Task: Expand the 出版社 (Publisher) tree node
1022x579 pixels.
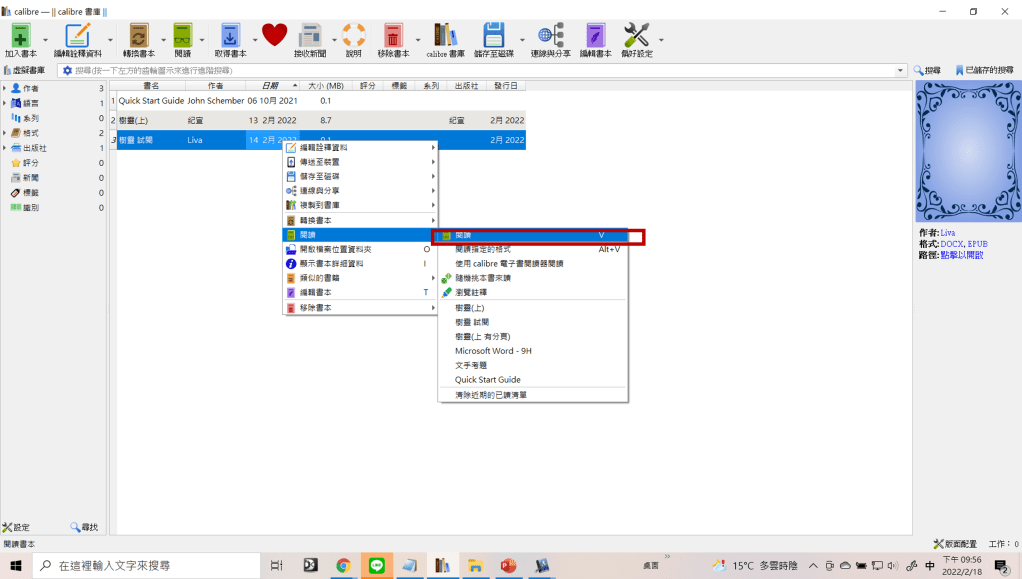Action: [4, 148]
